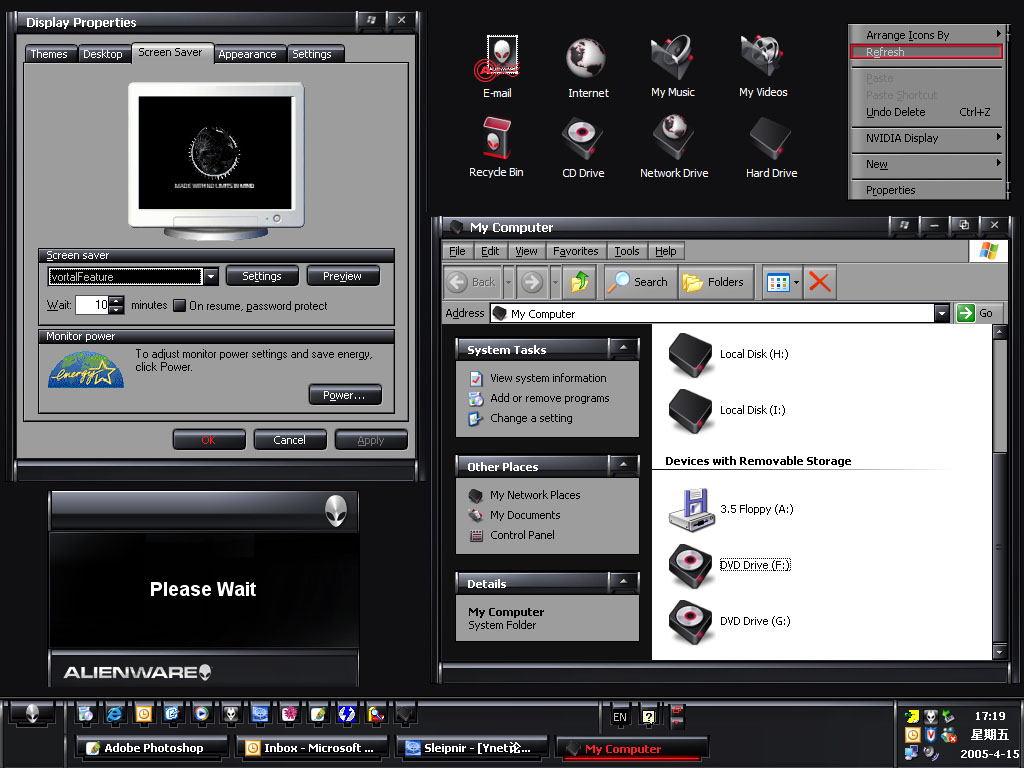Click the Go button beside Address bar
Image resolution: width=1024 pixels, height=768 pixels.
coord(977,314)
